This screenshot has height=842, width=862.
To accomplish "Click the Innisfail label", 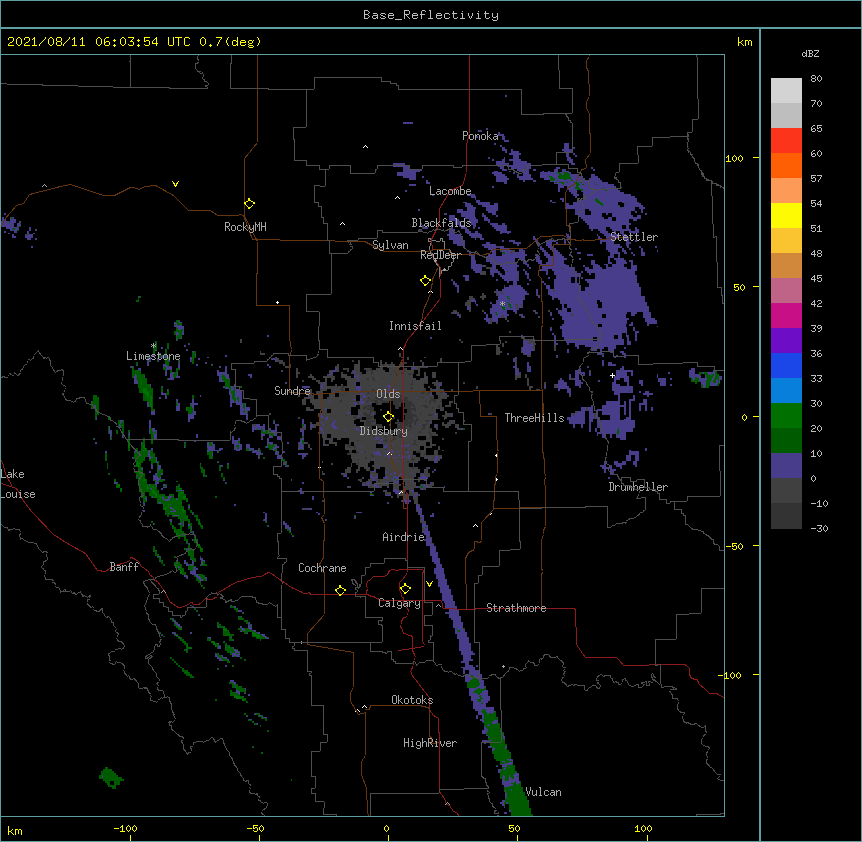I will [415, 326].
